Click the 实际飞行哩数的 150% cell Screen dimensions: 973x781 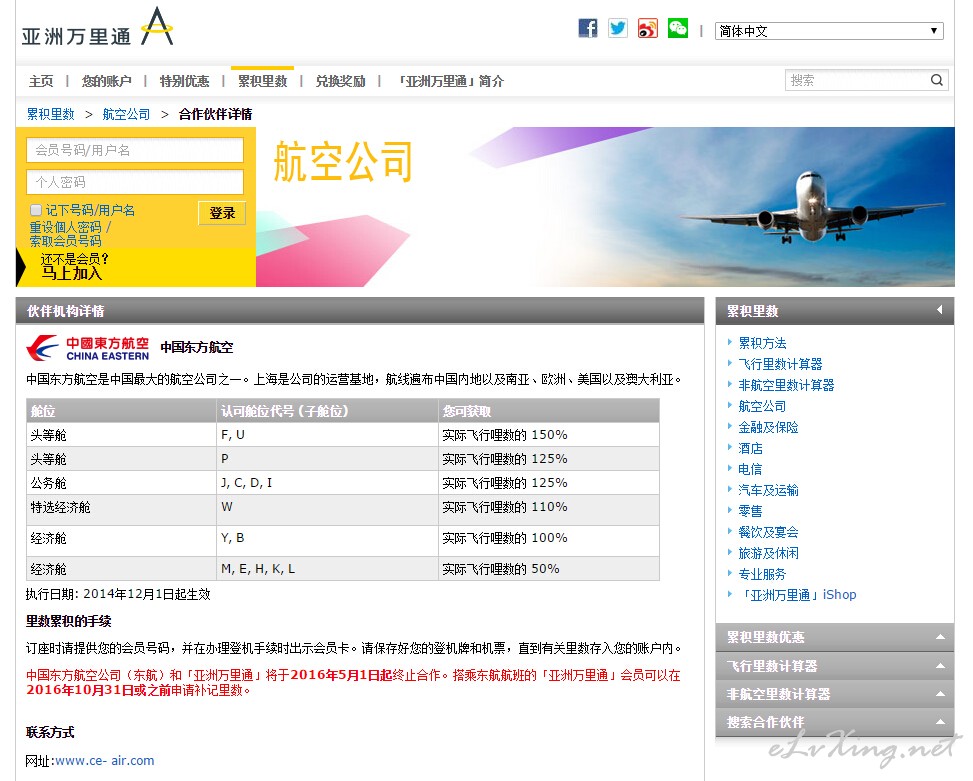(549, 435)
